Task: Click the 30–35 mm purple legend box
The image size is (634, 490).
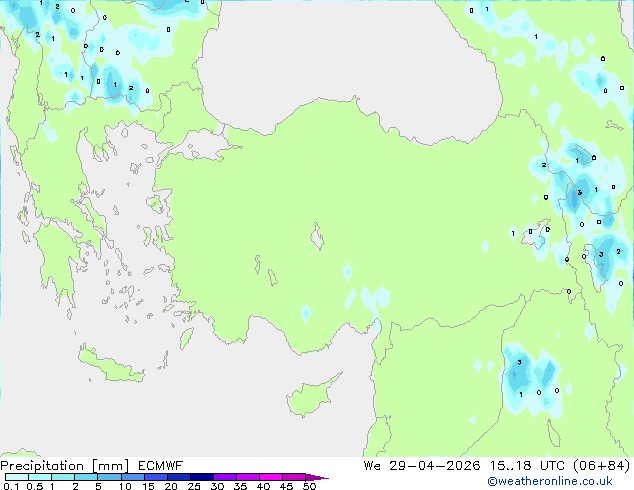Action: pyautogui.click(x=225, y=477)
